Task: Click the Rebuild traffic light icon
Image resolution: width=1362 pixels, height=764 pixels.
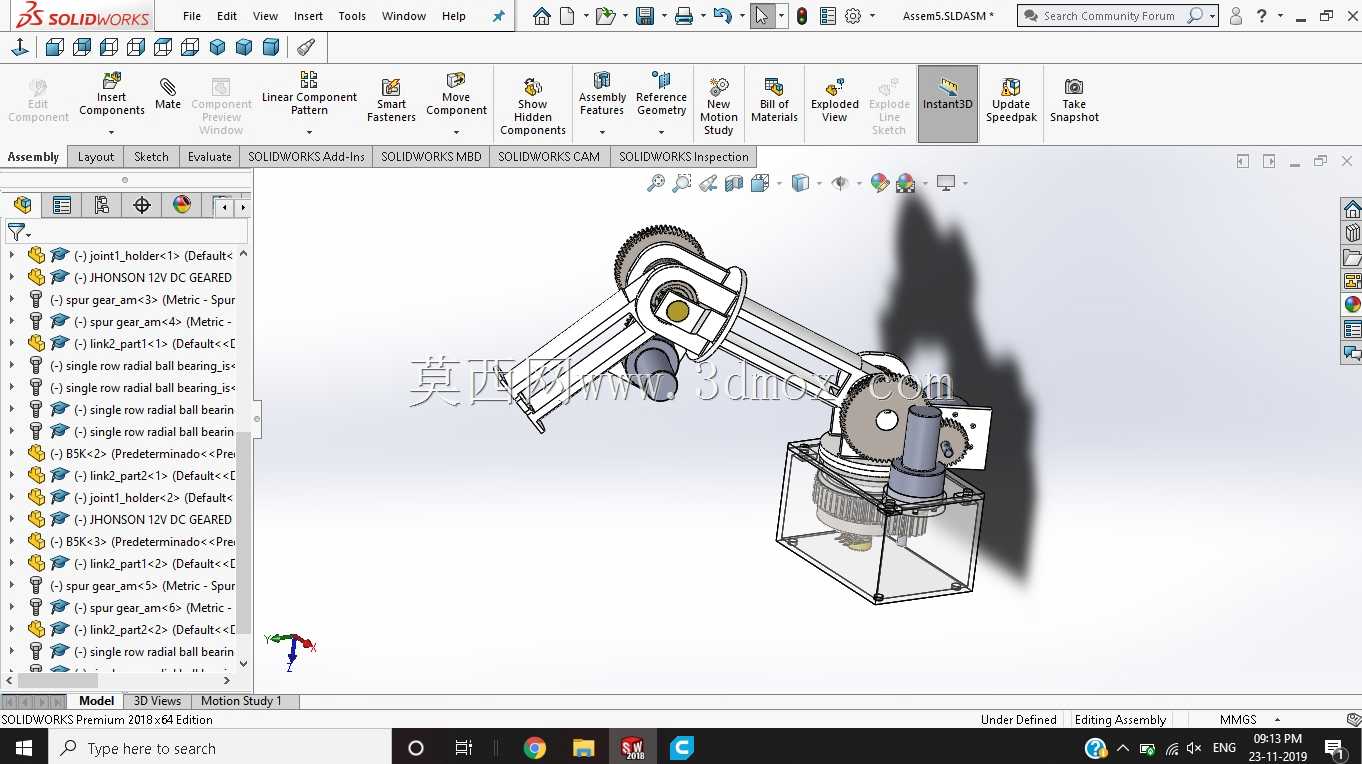Action: [x=802, y=16]
